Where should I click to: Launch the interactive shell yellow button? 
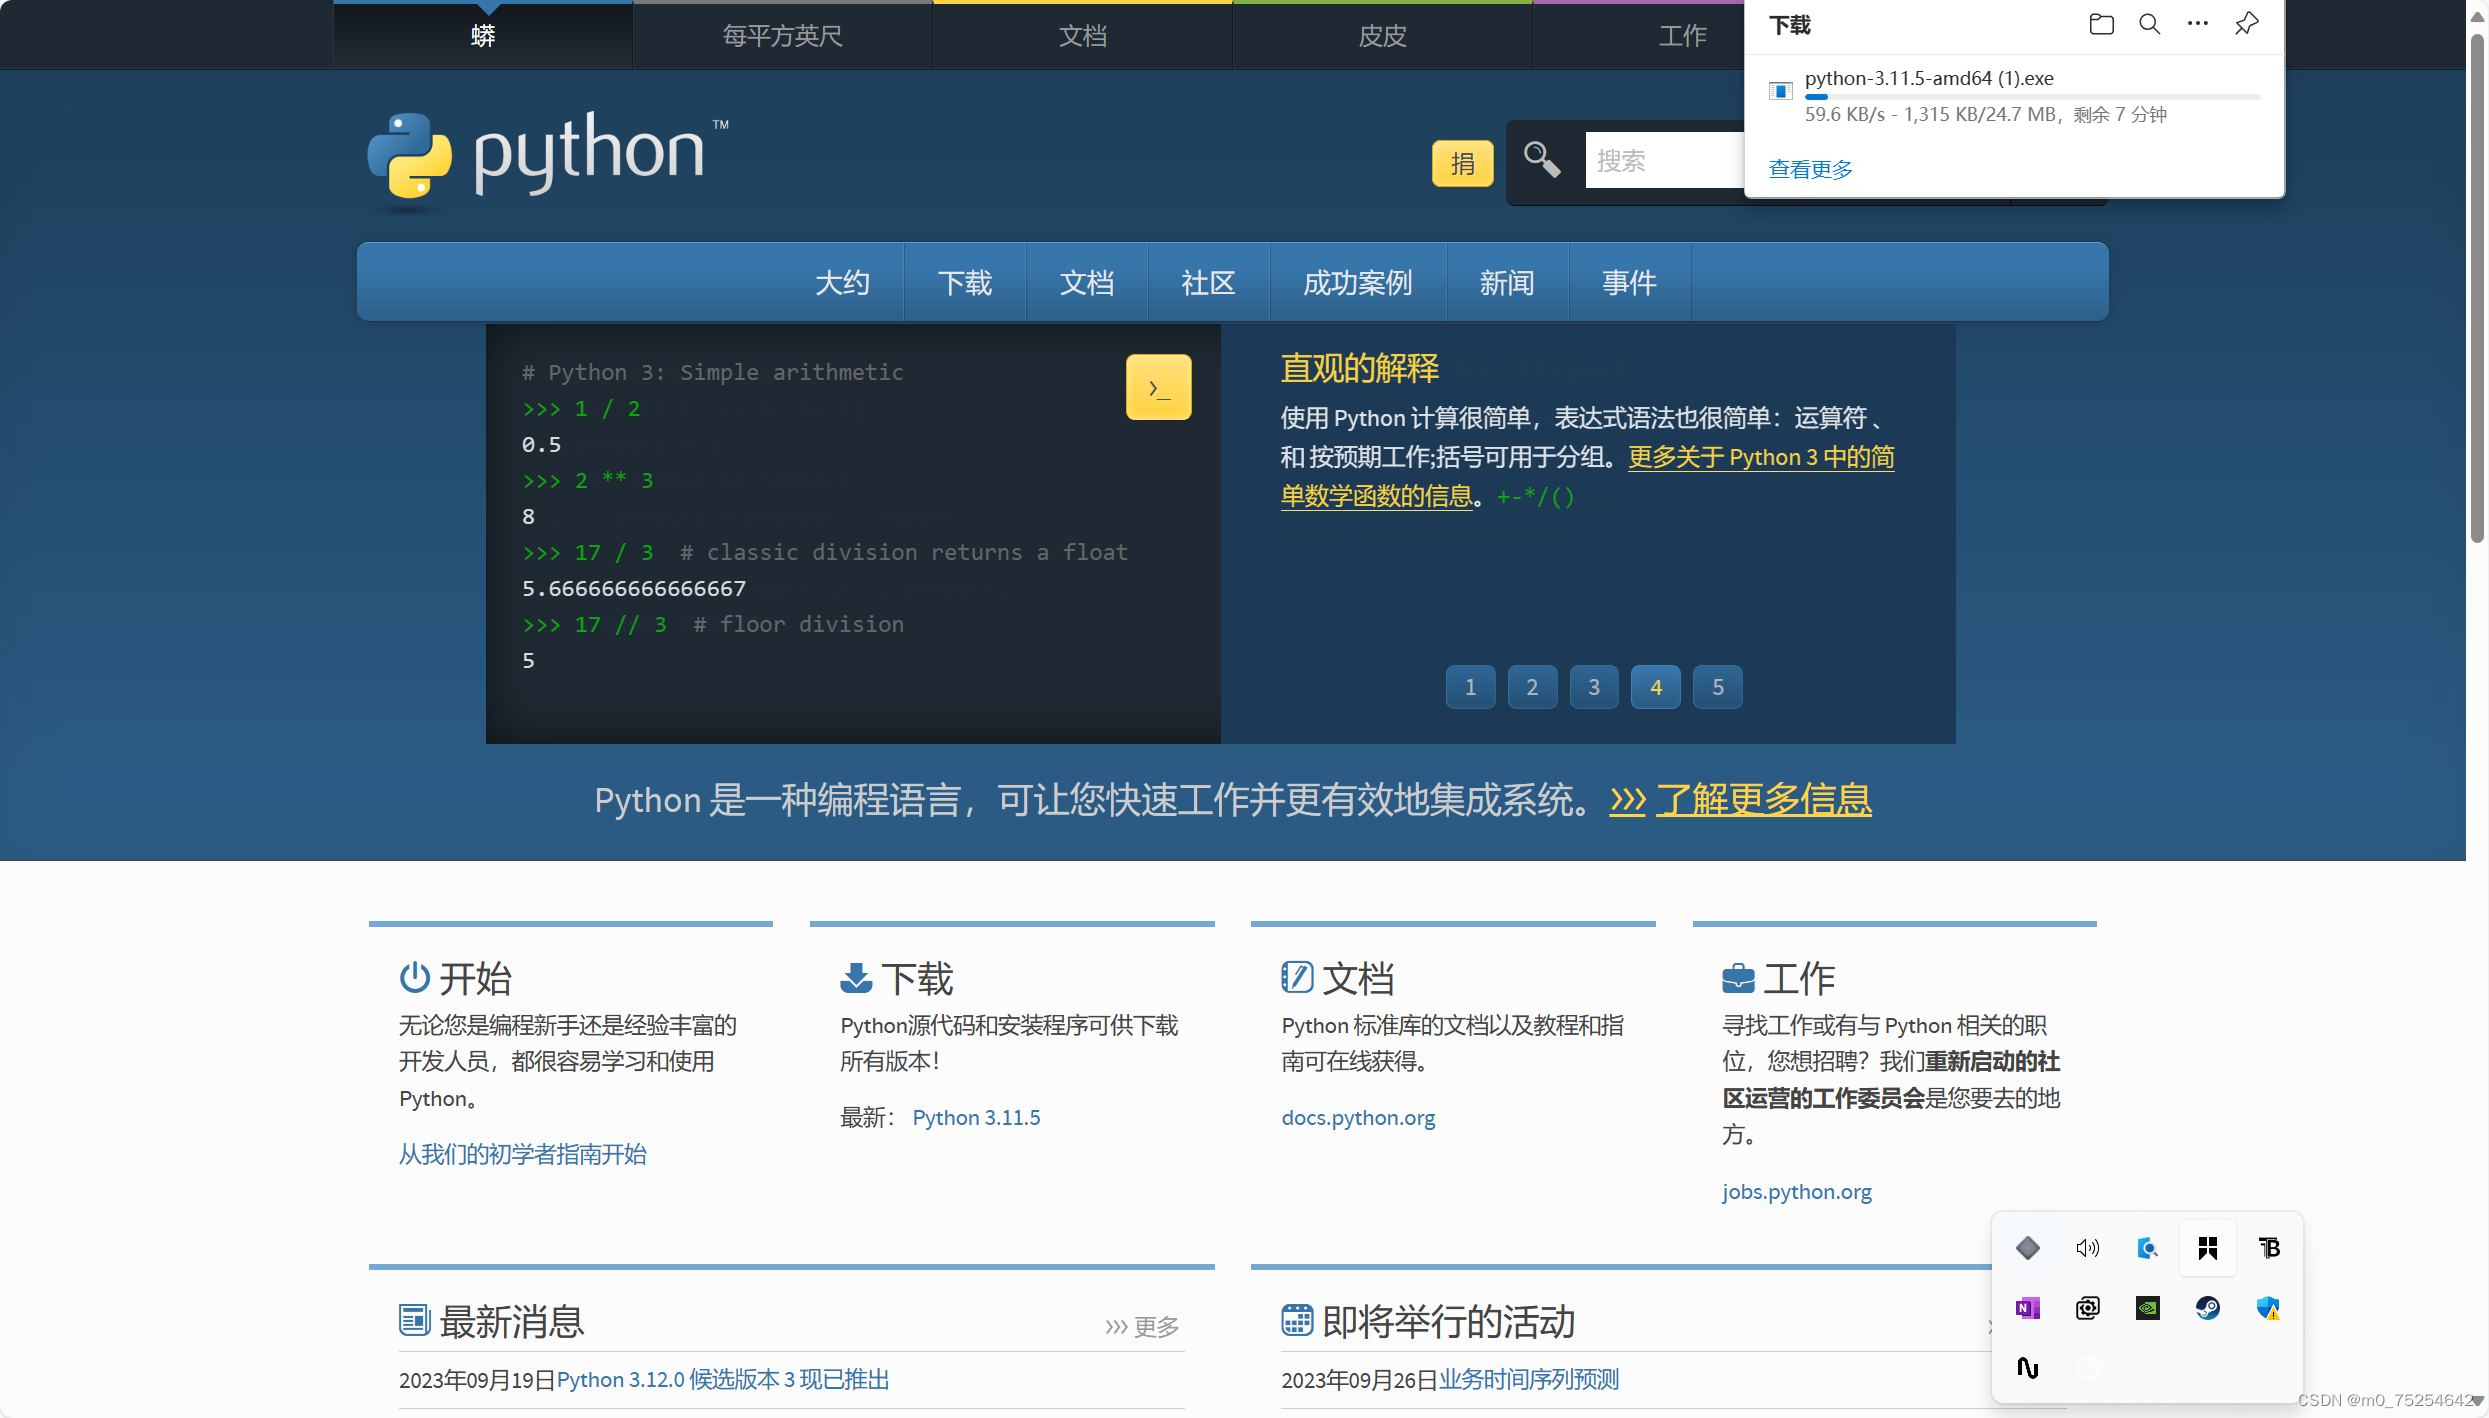(1158, 387)
